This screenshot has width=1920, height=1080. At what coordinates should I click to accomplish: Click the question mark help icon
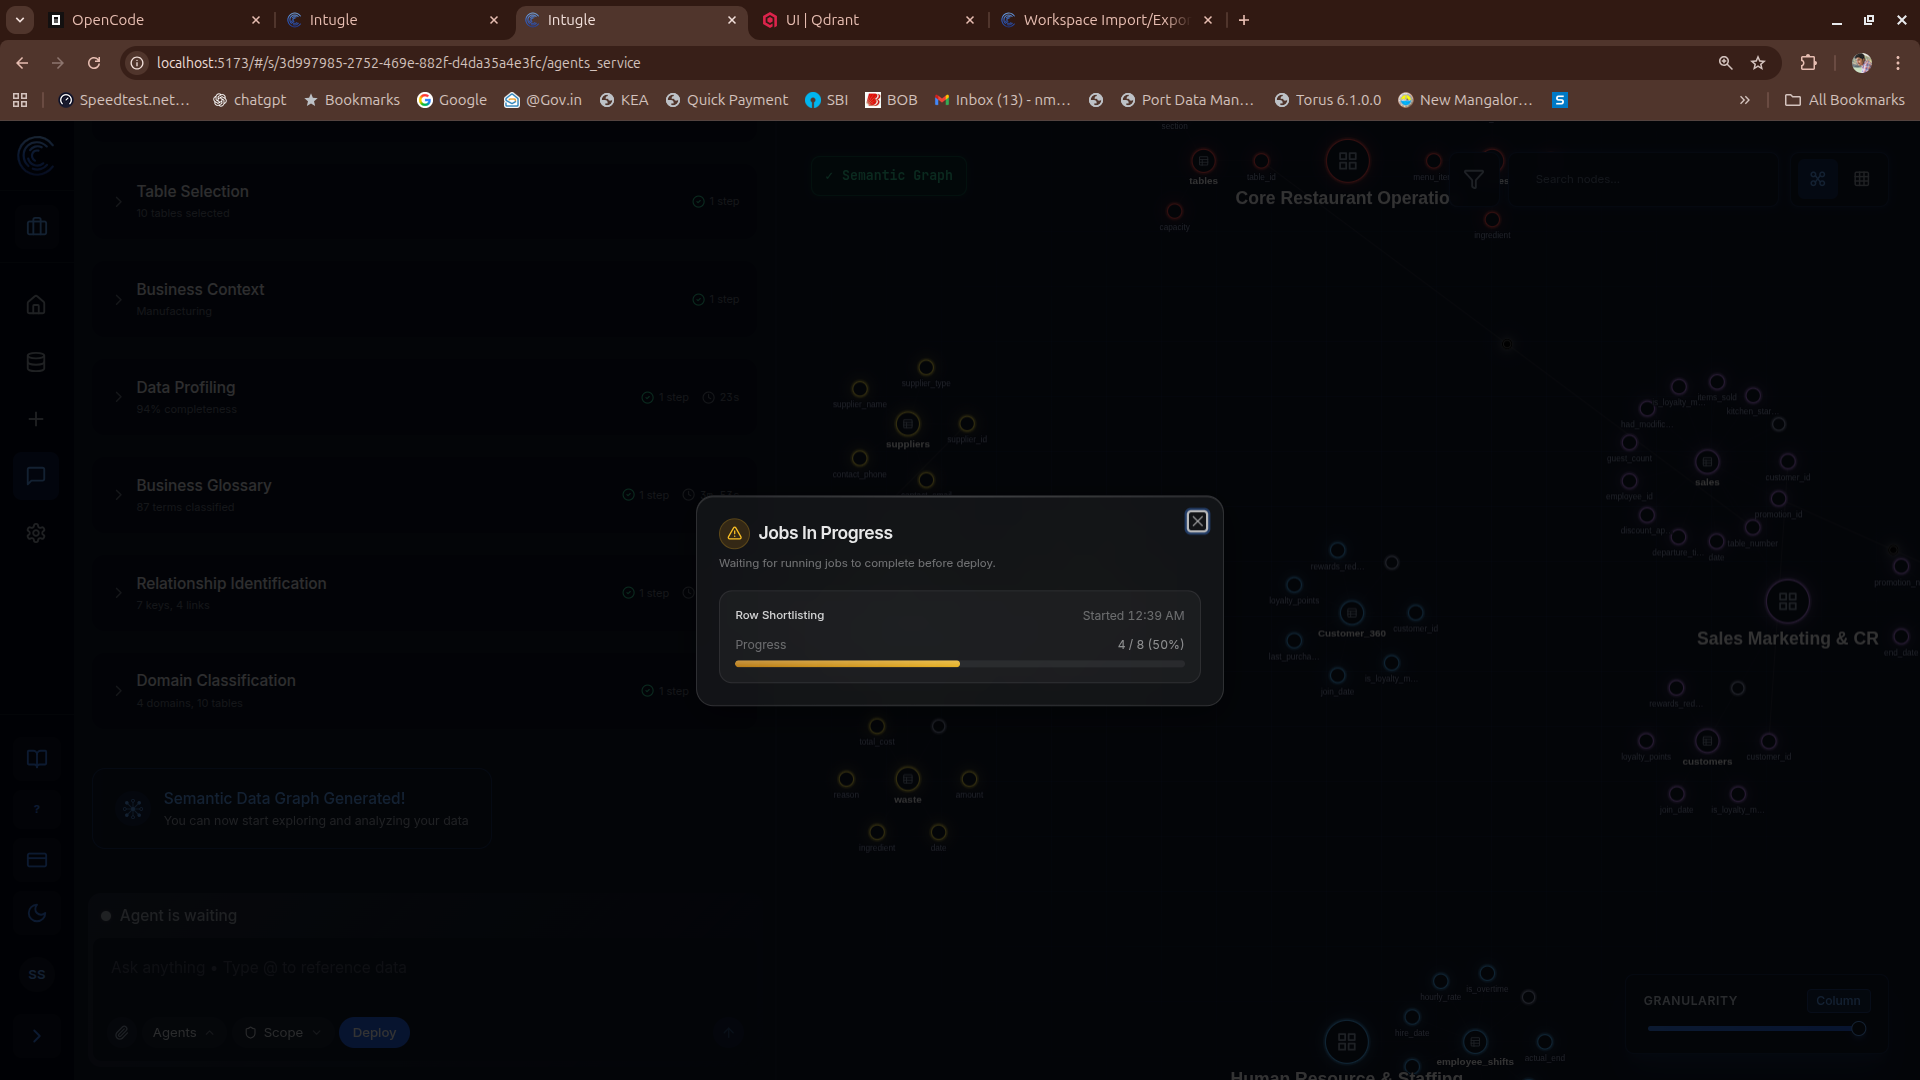coord(37,810)
